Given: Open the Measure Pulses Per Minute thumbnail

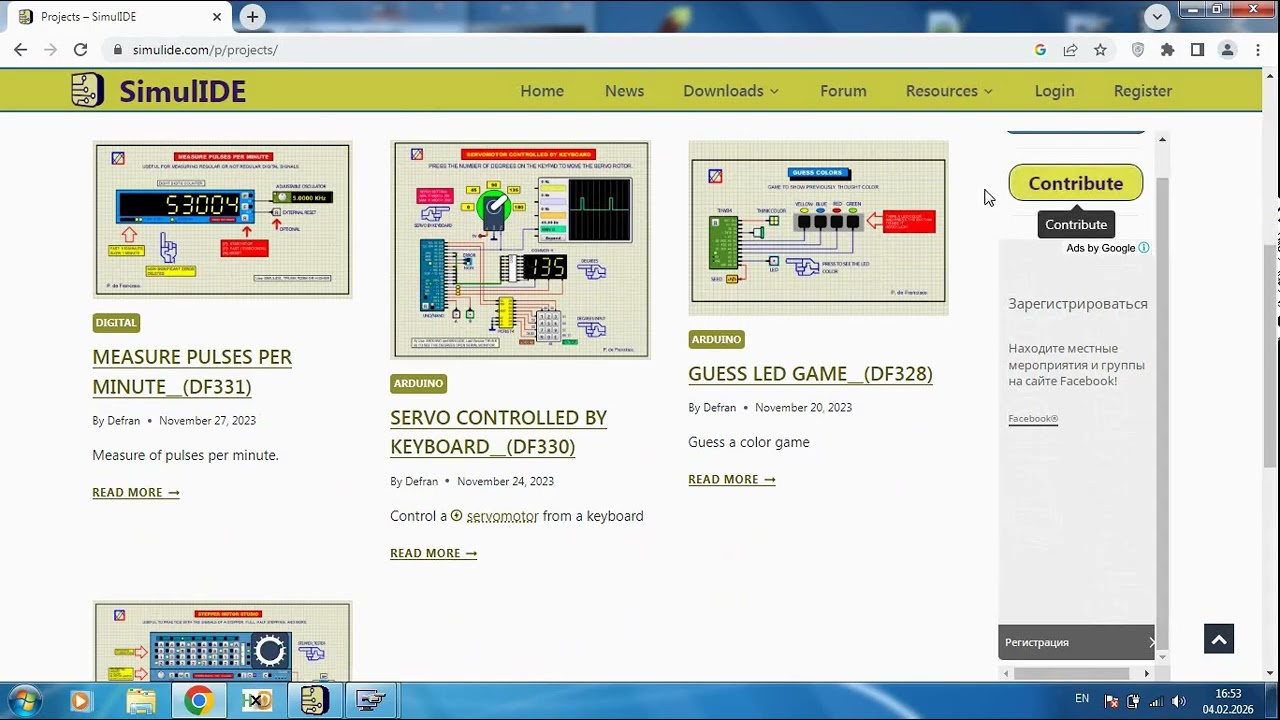Looking at the screenshot, I should point(222,219).
